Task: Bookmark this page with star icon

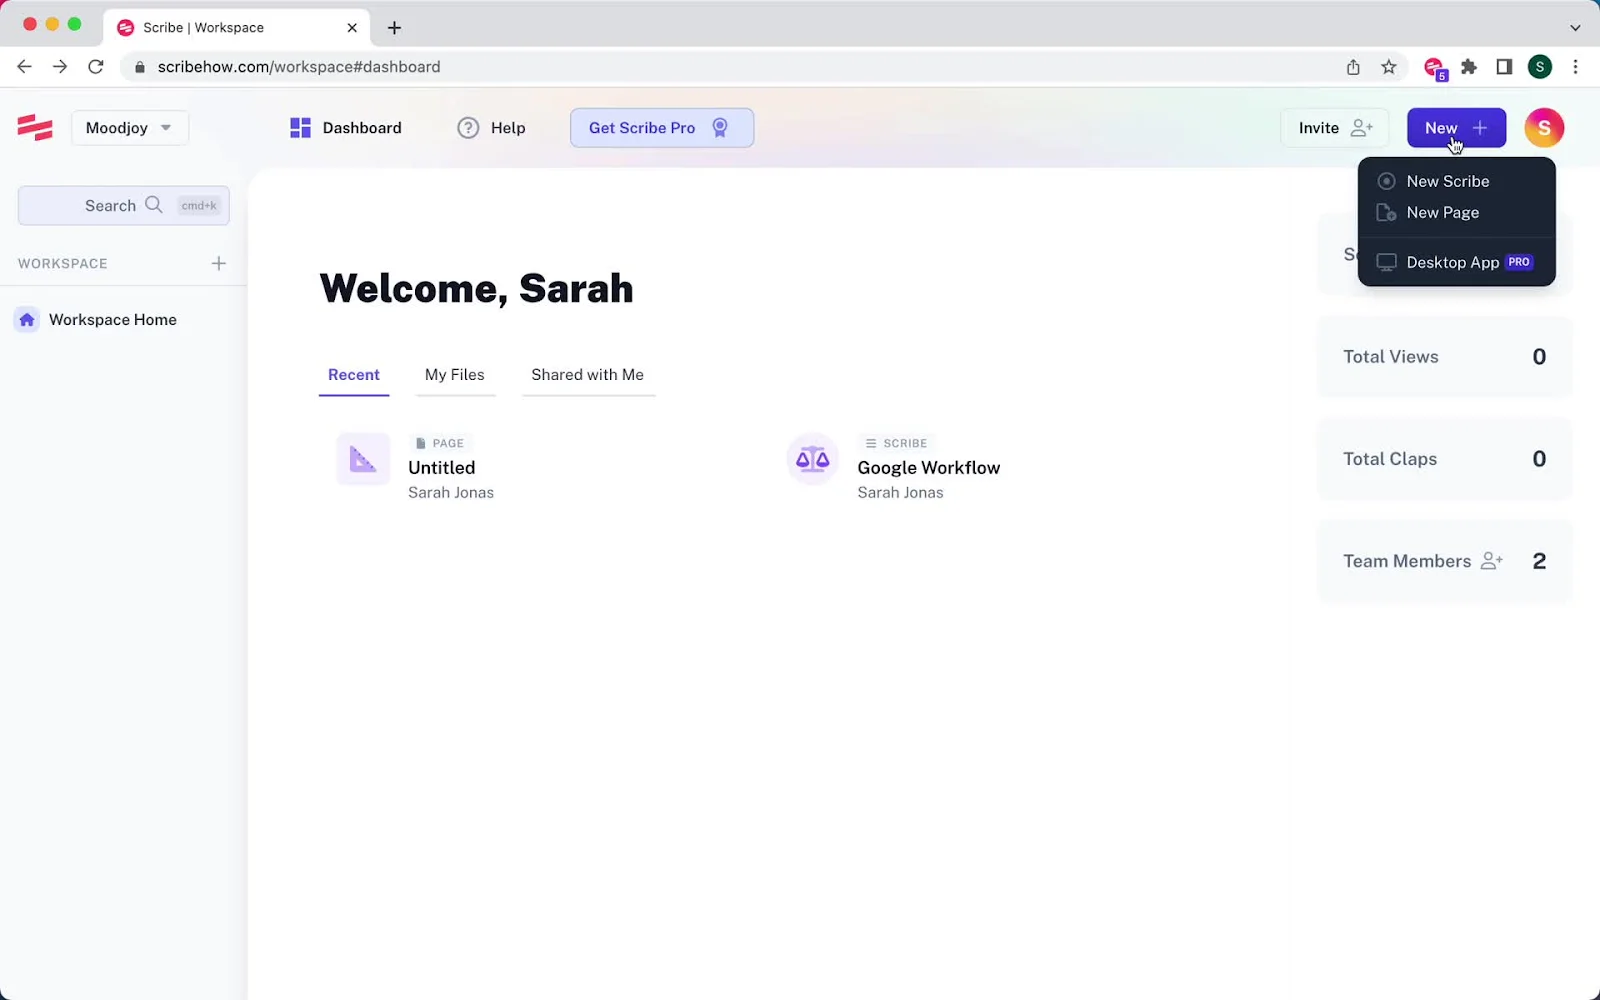Action: [x=1389, y=67]
